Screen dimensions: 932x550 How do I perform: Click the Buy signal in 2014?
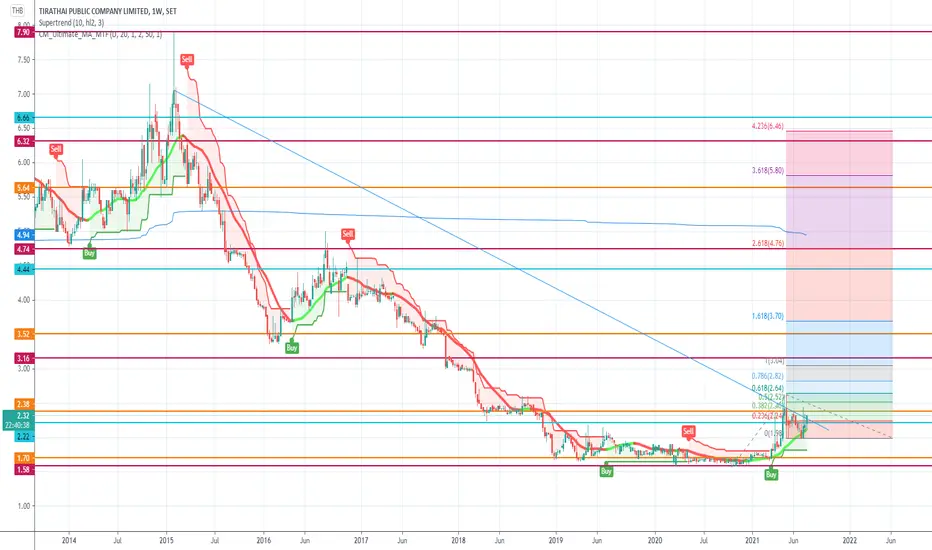tap(89, 253)
